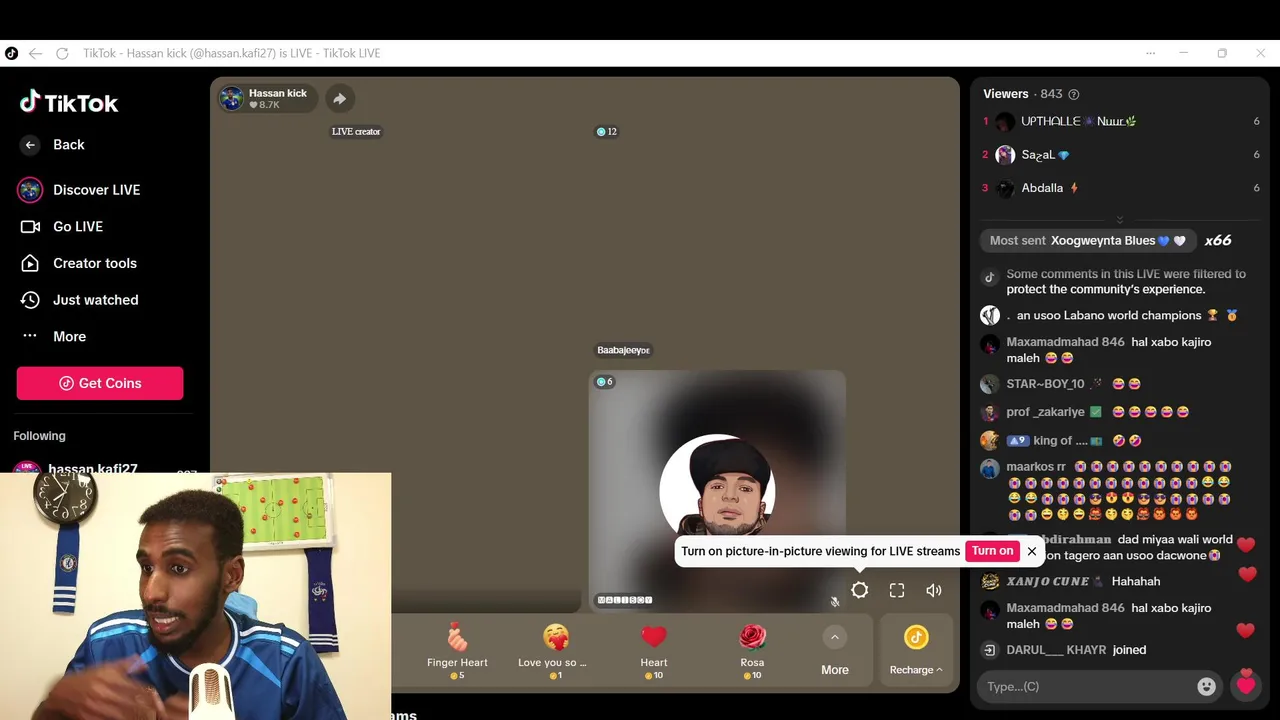Open the window's three-dot menu
Viewport: 1280px width, 720px height.
[x=1151, y=53]
